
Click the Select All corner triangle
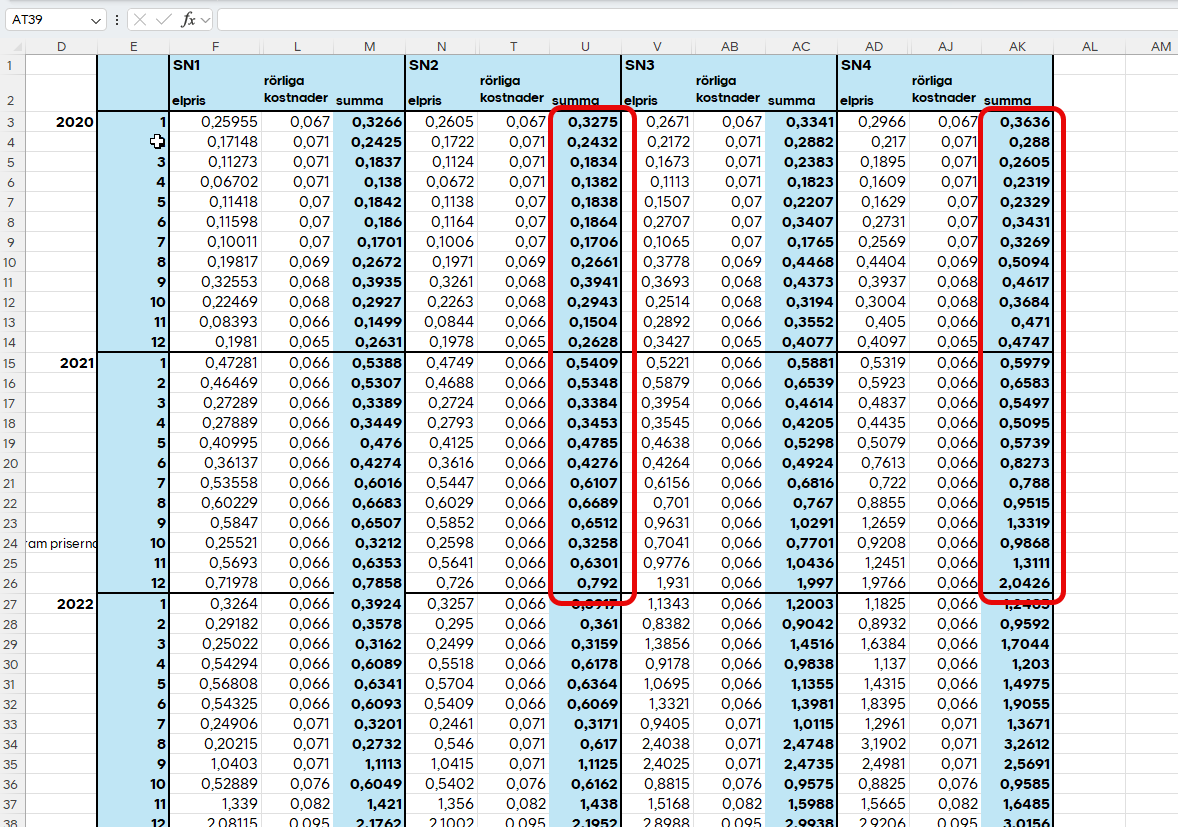[x=14, y=46]
